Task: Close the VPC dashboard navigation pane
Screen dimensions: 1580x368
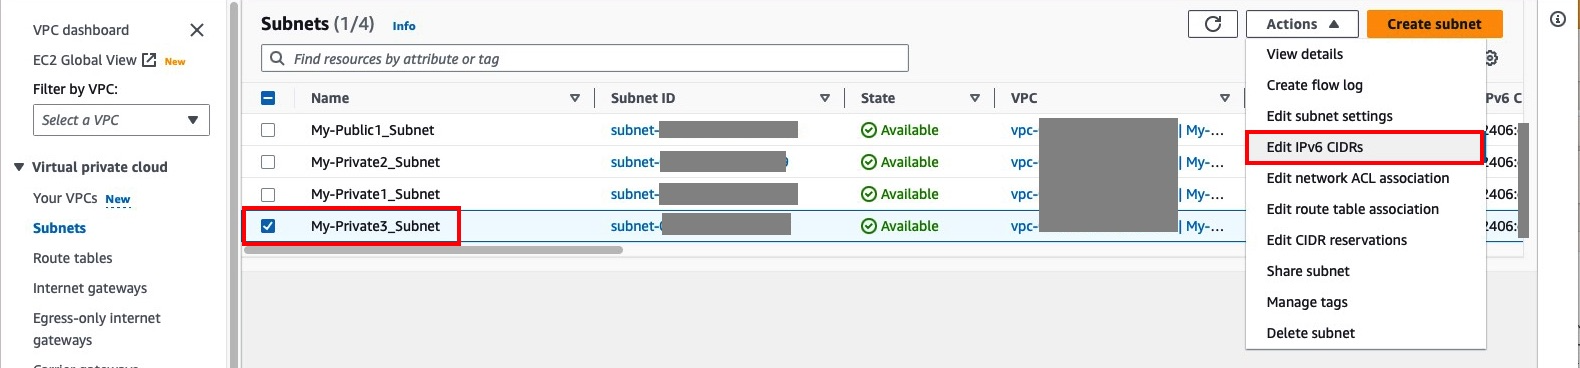Action: (x=197, y=30)
